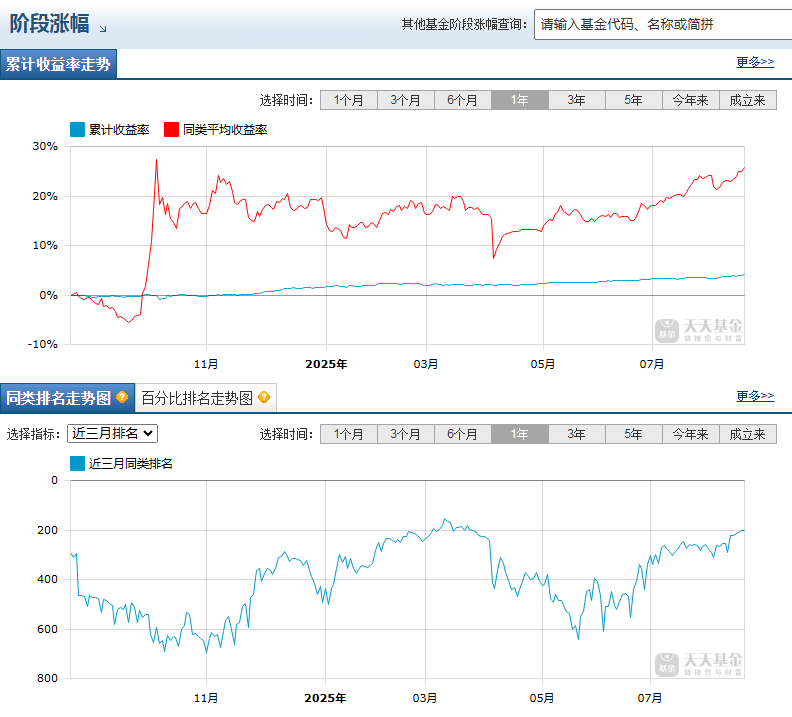Click the help icon beside 同类排名走势图 tab
The height and width of the screenshot is (717, 792).
[x=122, y=397]
